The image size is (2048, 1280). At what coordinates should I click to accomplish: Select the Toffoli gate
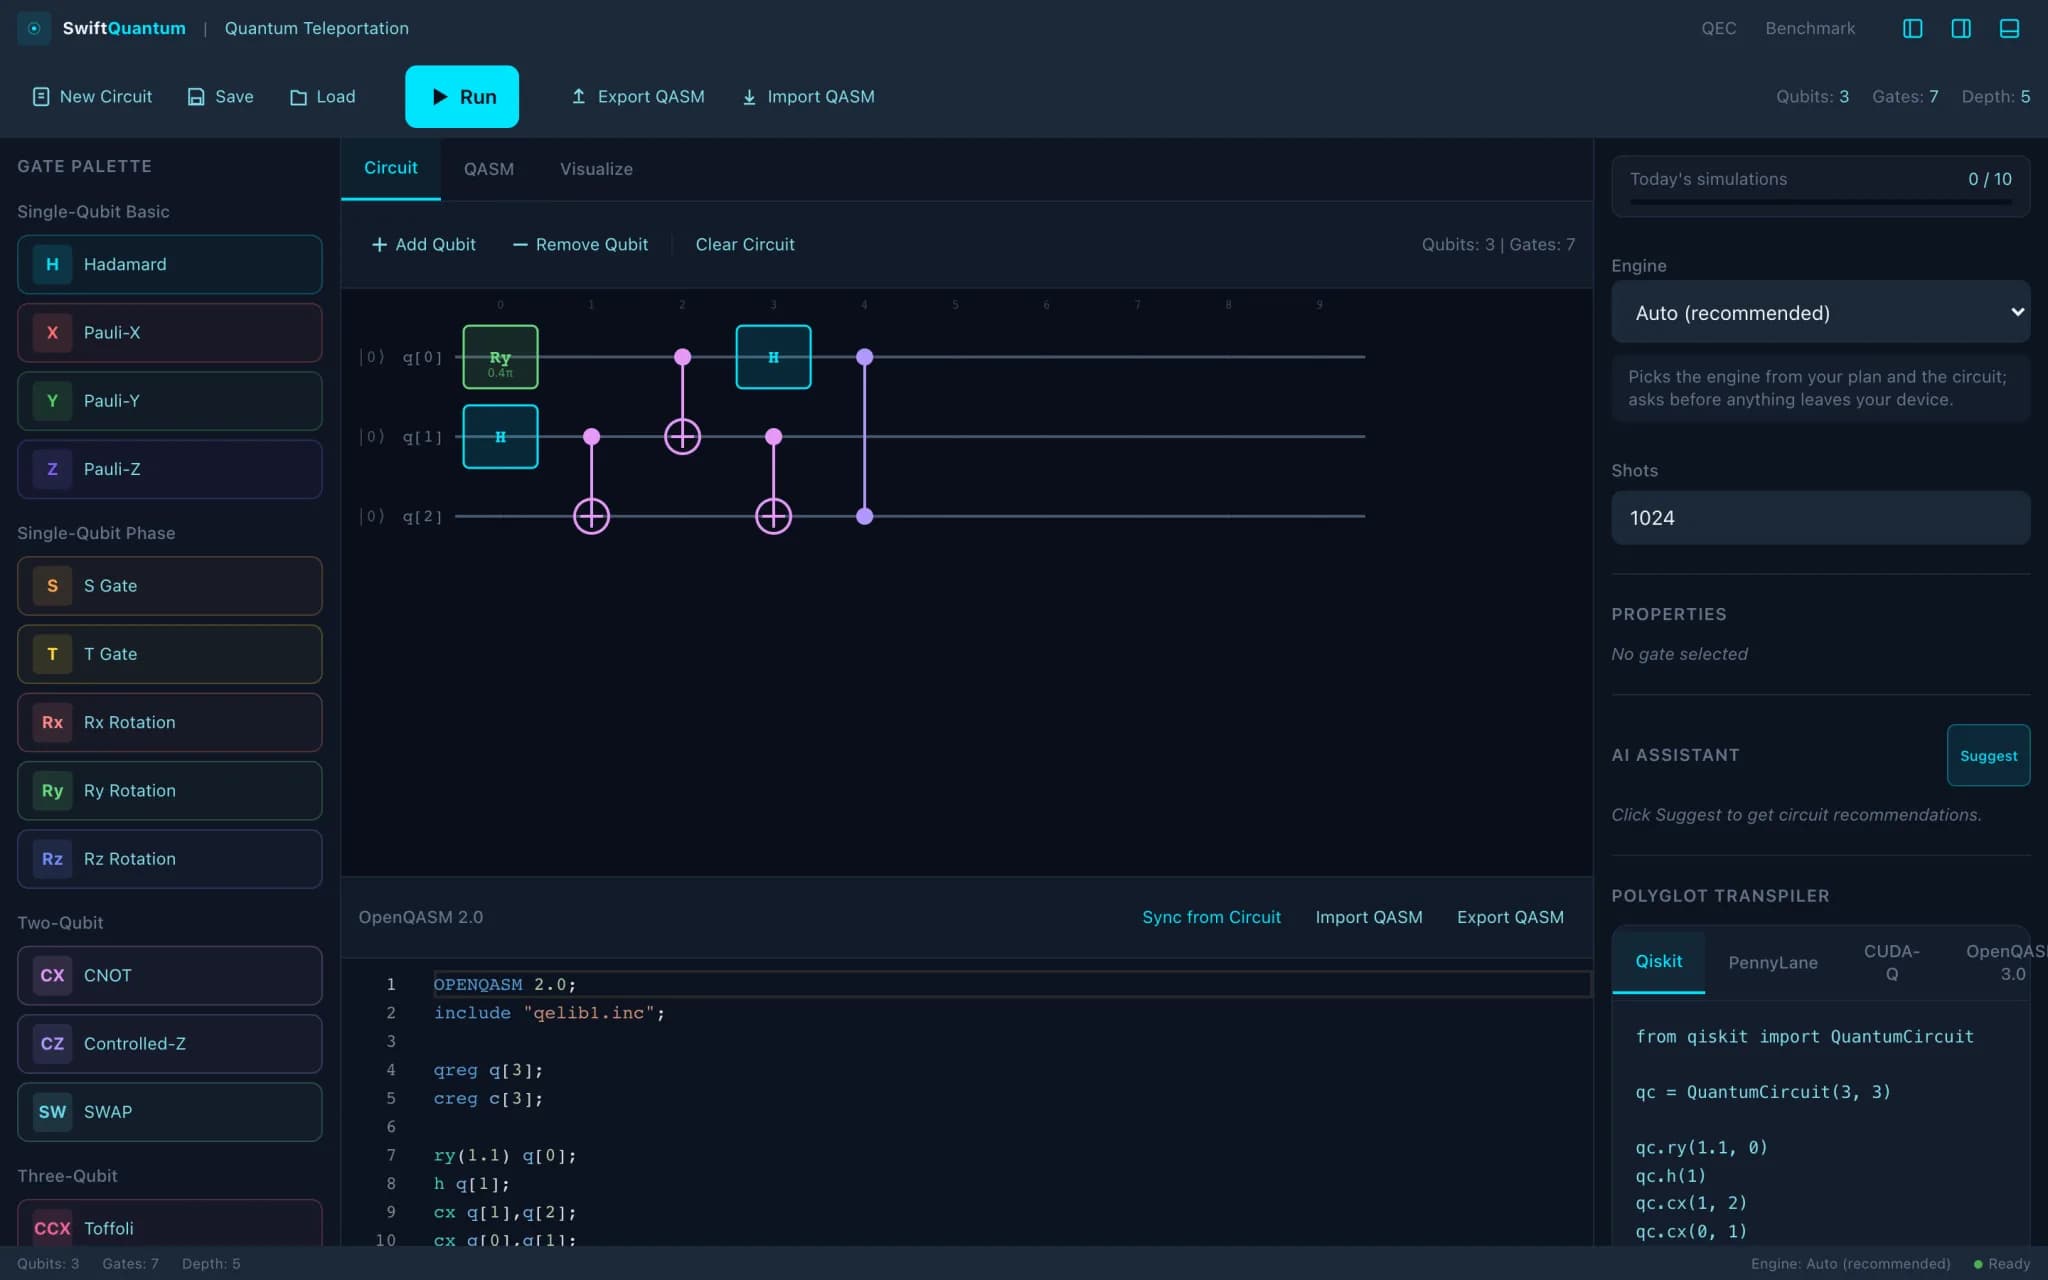click(170, 1223)
